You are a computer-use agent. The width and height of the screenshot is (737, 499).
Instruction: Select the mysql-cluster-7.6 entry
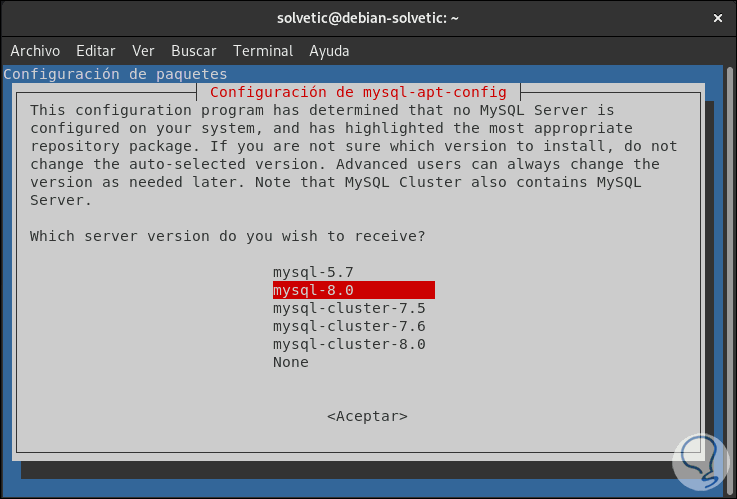[349, 326]
